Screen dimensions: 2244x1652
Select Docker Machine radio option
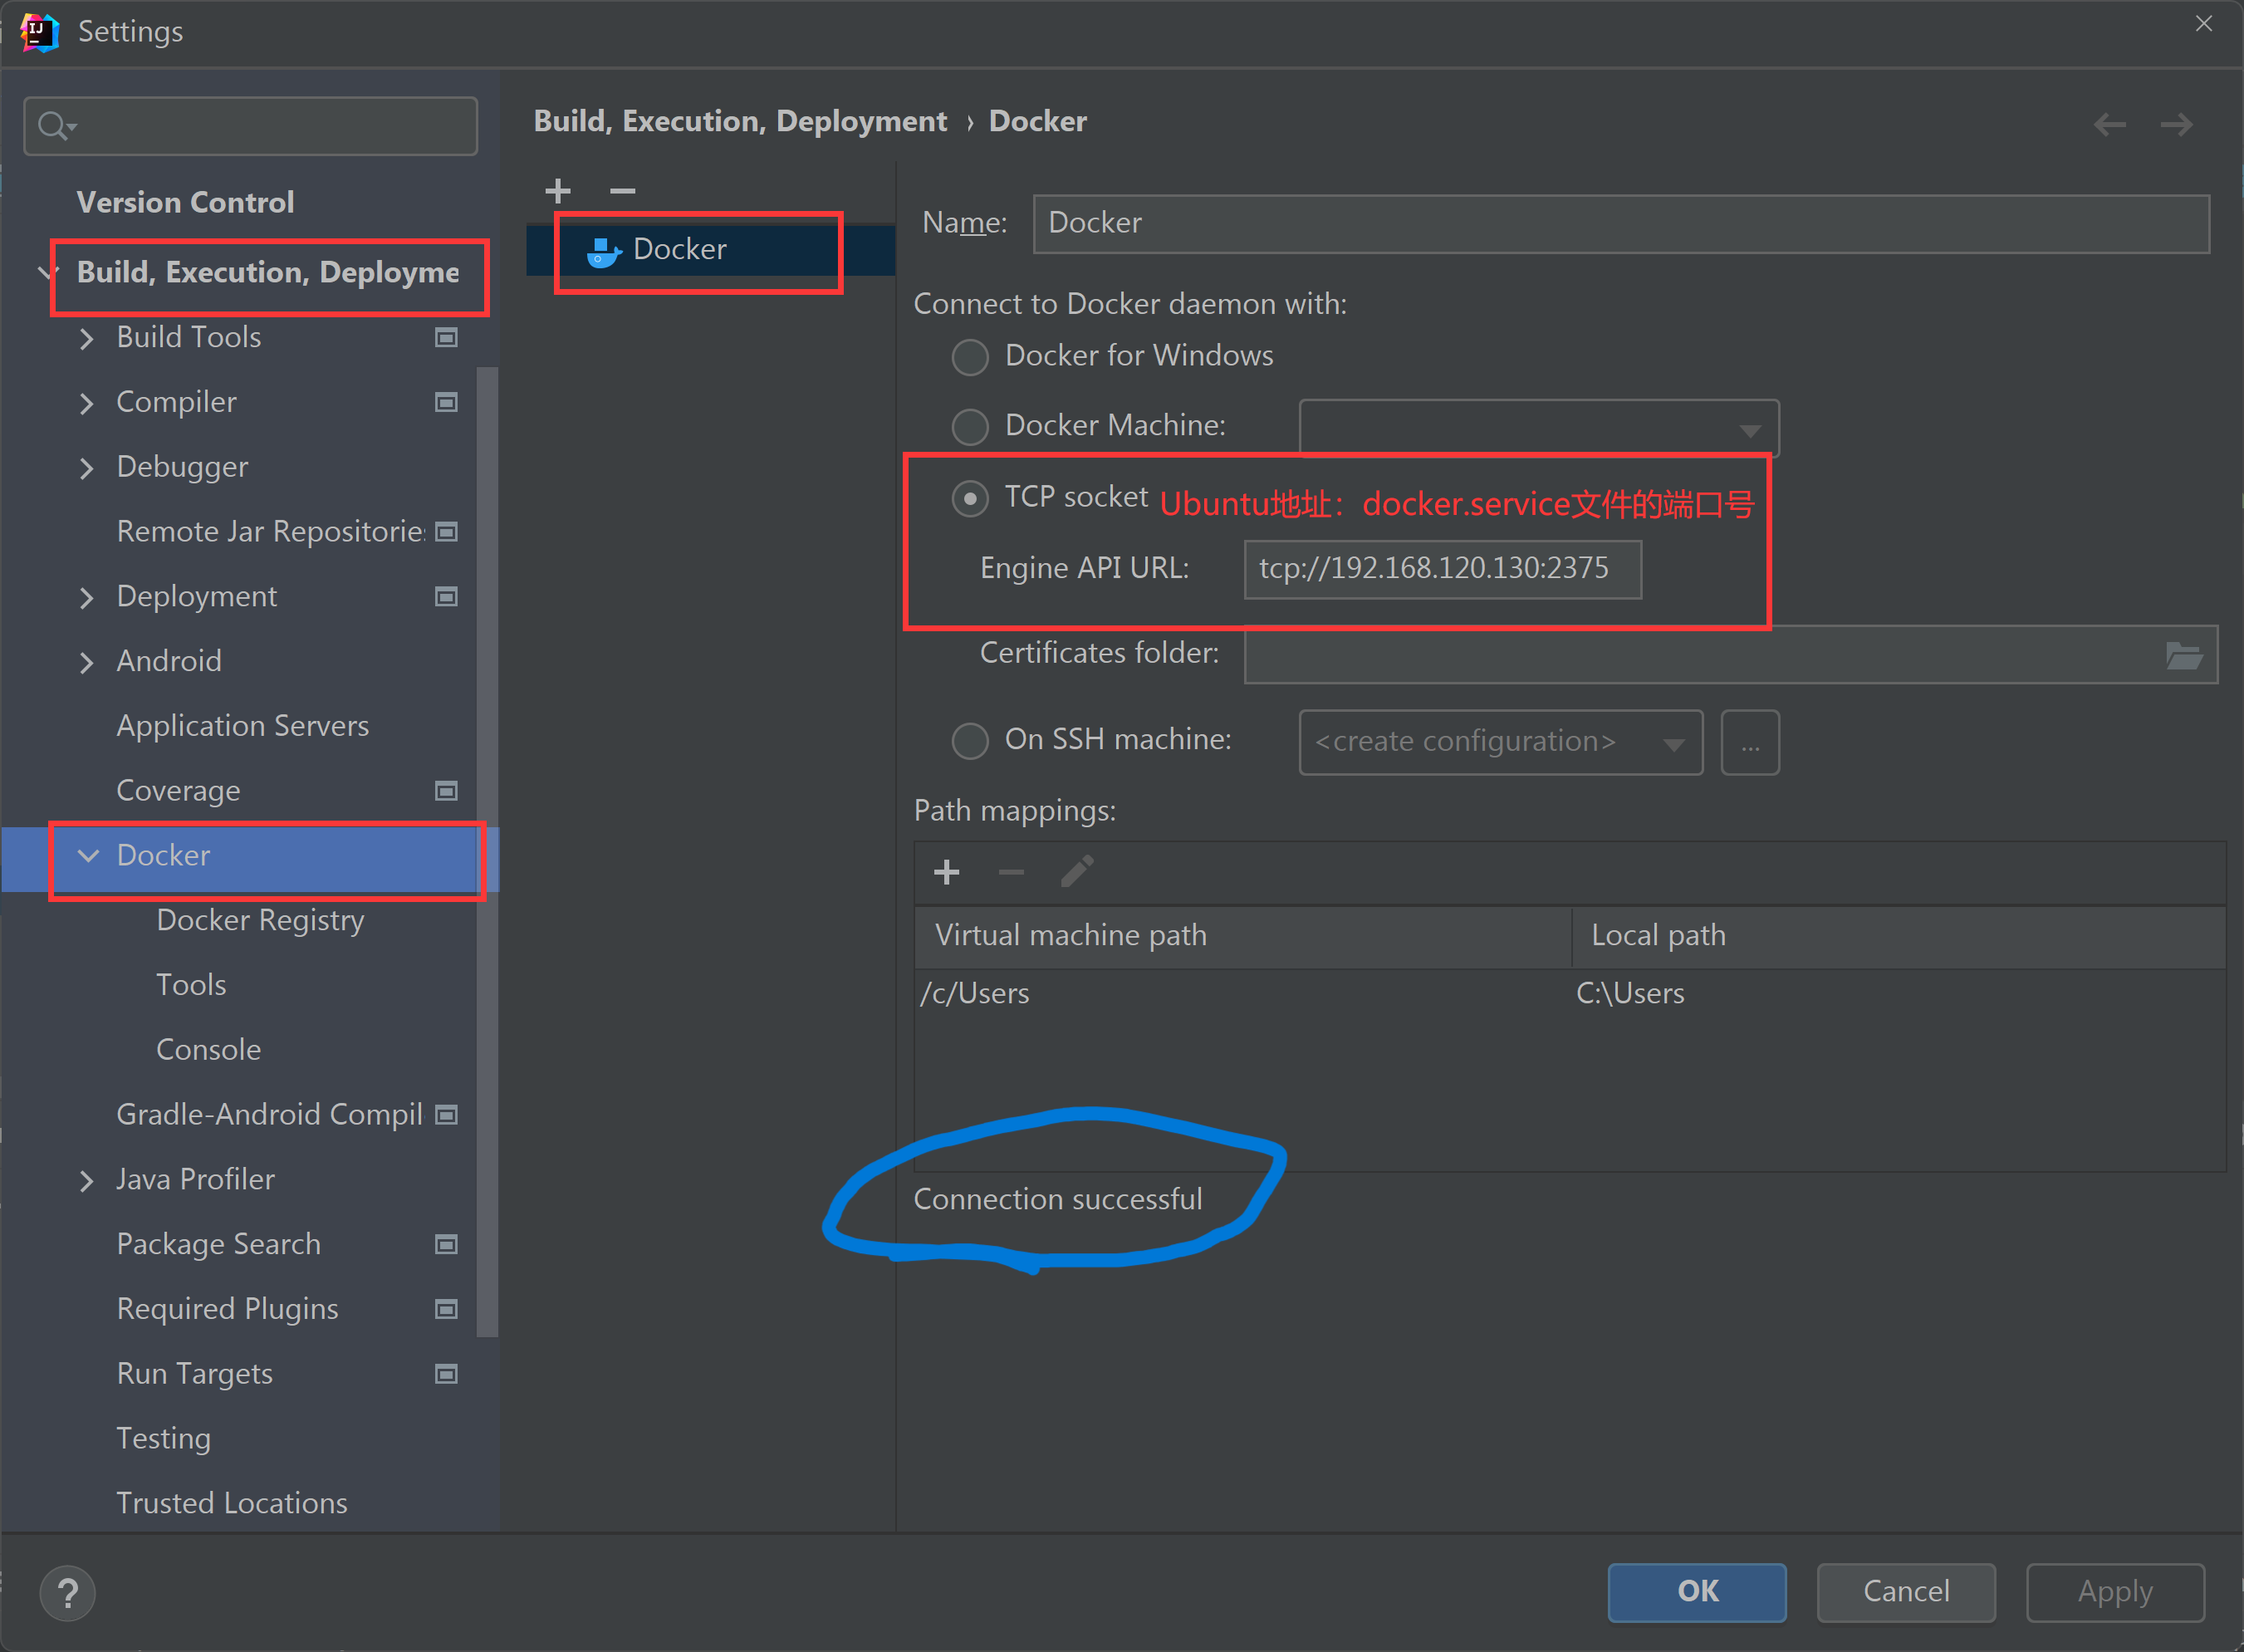click(x=970, y=427)
